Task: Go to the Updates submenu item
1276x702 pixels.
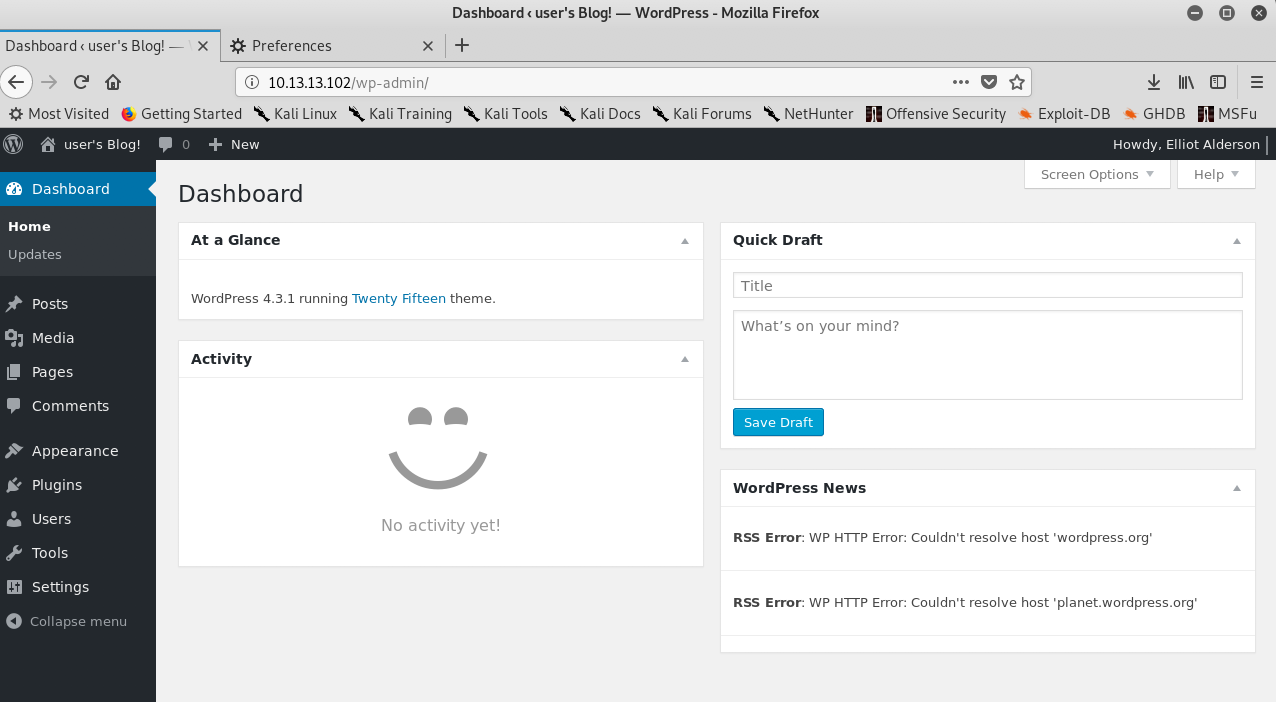Action: [35, 254]
